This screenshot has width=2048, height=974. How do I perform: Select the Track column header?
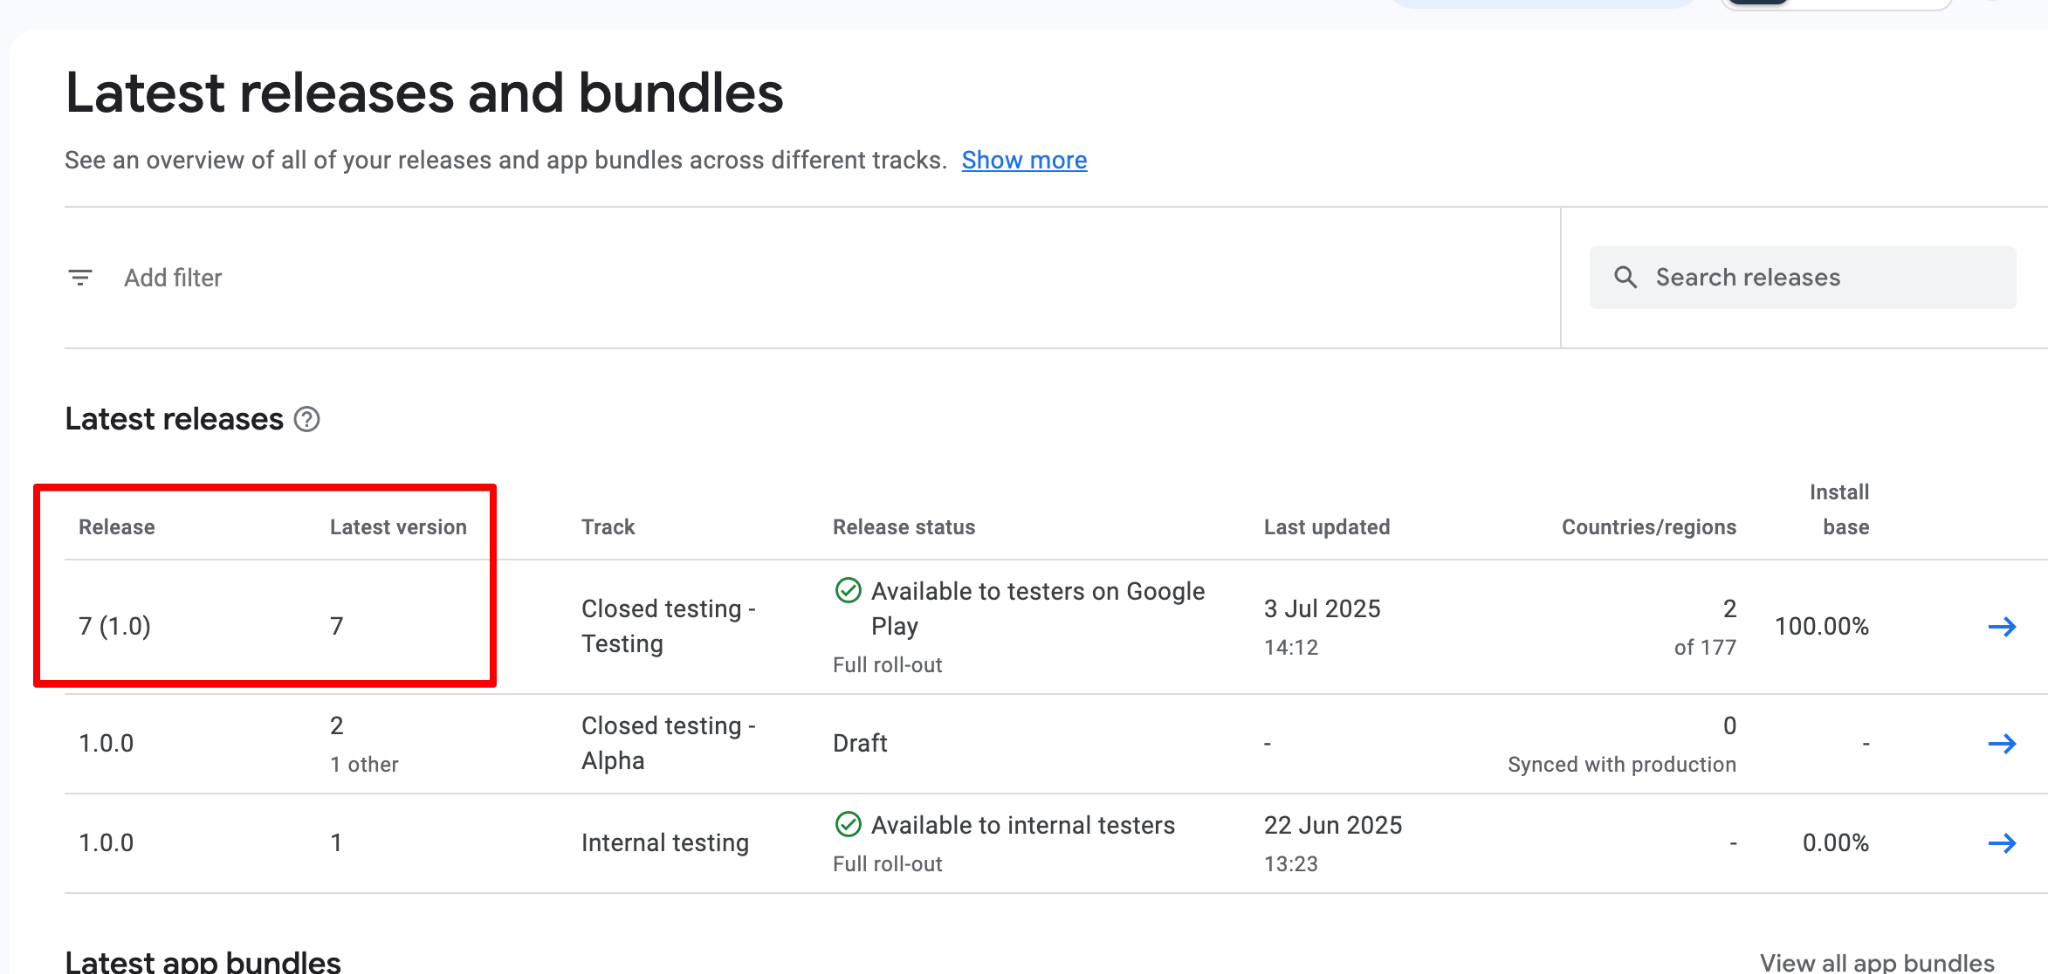point(608,527)
